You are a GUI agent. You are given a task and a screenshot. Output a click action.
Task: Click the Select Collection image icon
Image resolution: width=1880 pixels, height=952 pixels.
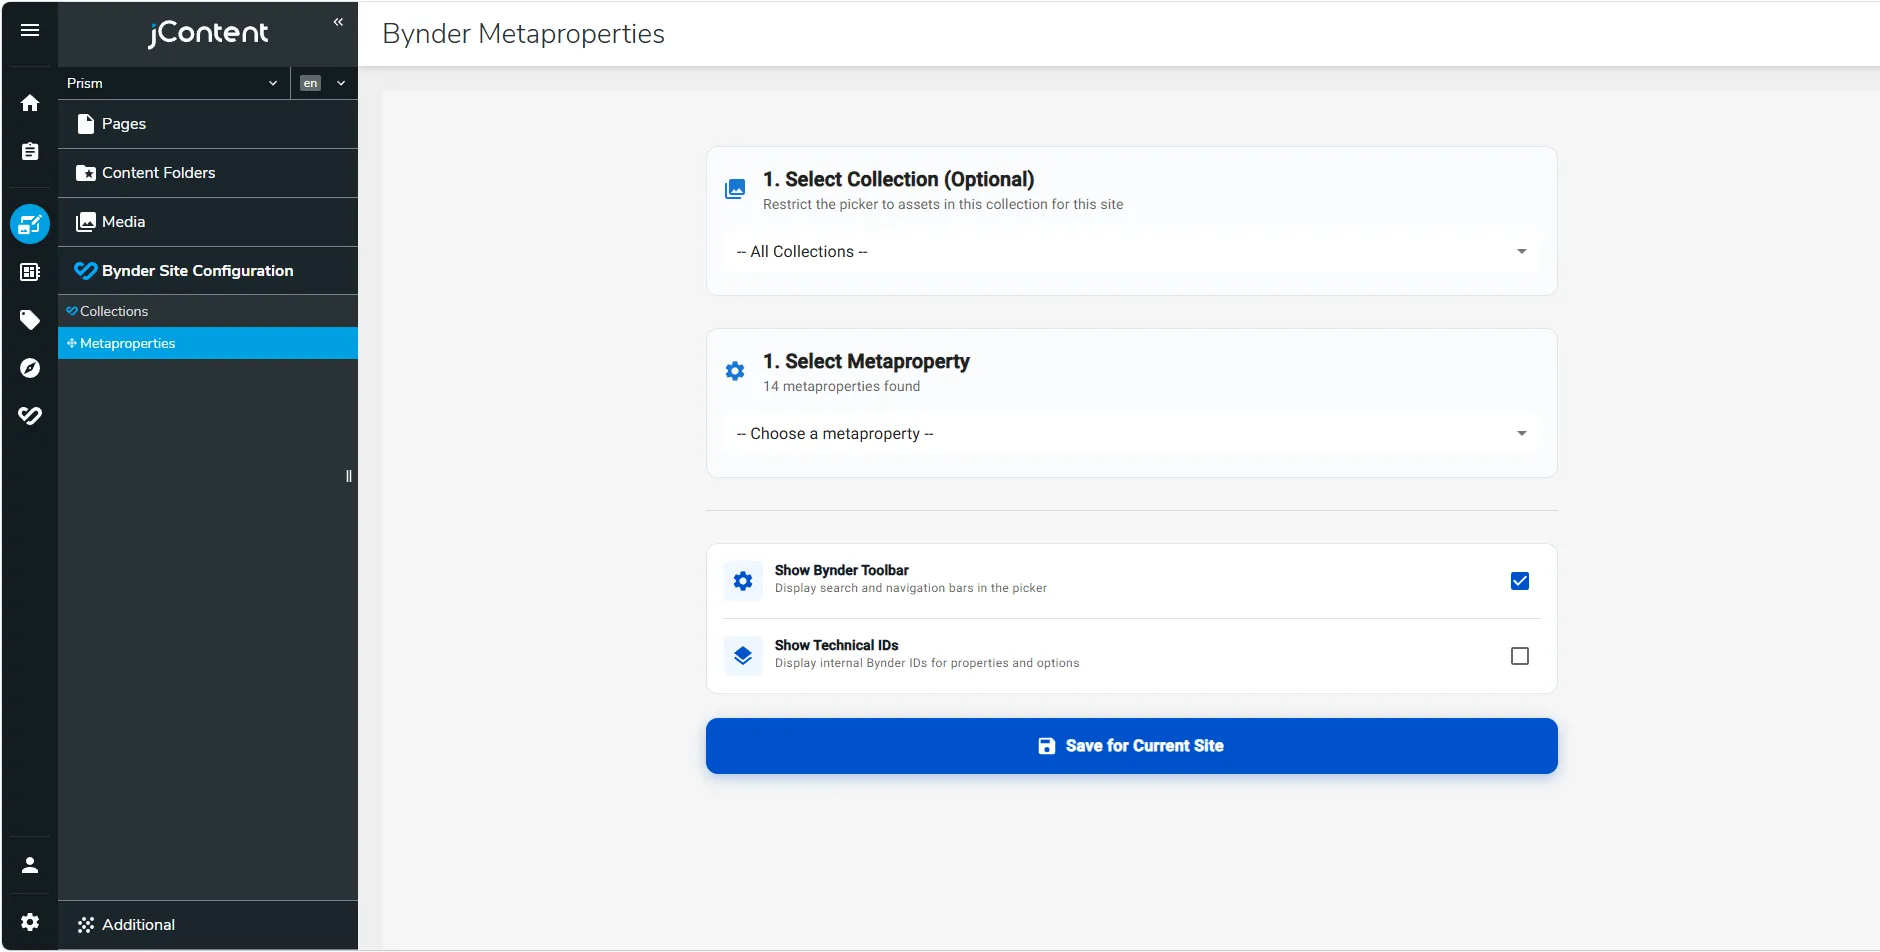point(735,189)
